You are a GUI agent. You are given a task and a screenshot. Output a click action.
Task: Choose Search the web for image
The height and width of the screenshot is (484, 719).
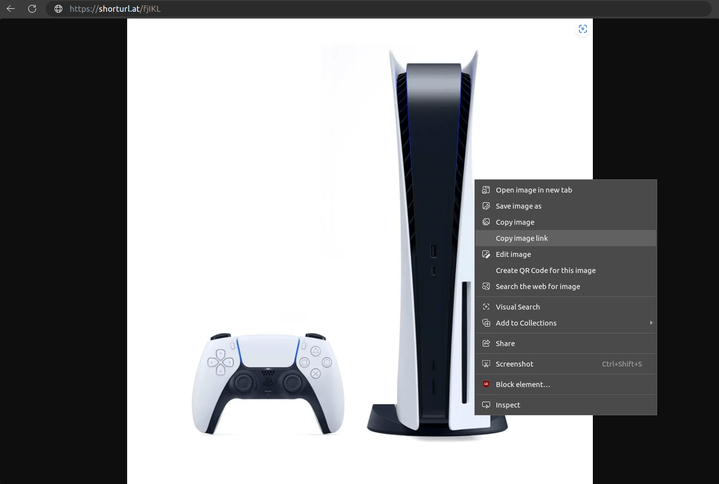pyautogui.click(x=566, y=286)
